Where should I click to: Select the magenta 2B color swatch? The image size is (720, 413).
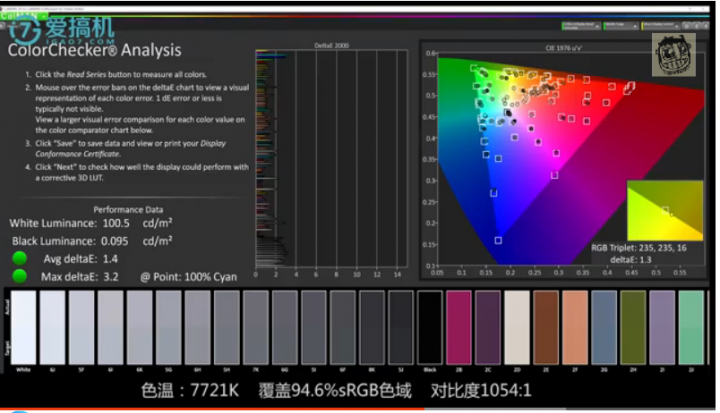[459, 327]
